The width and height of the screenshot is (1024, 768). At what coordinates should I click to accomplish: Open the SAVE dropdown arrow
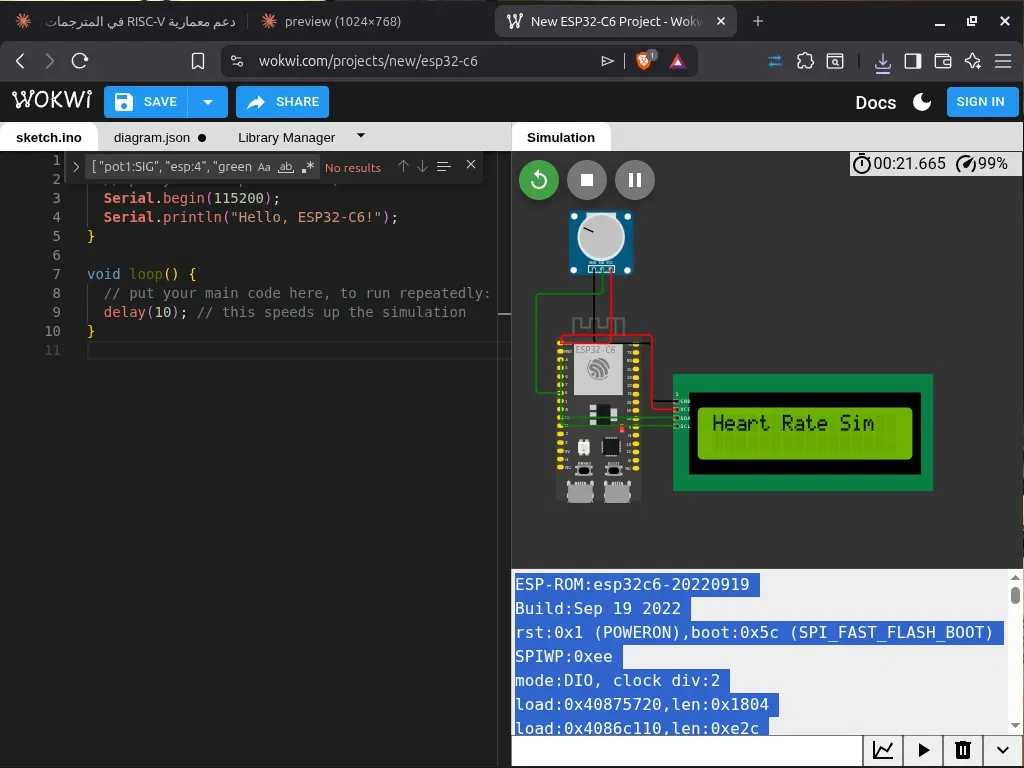[208, 102]
